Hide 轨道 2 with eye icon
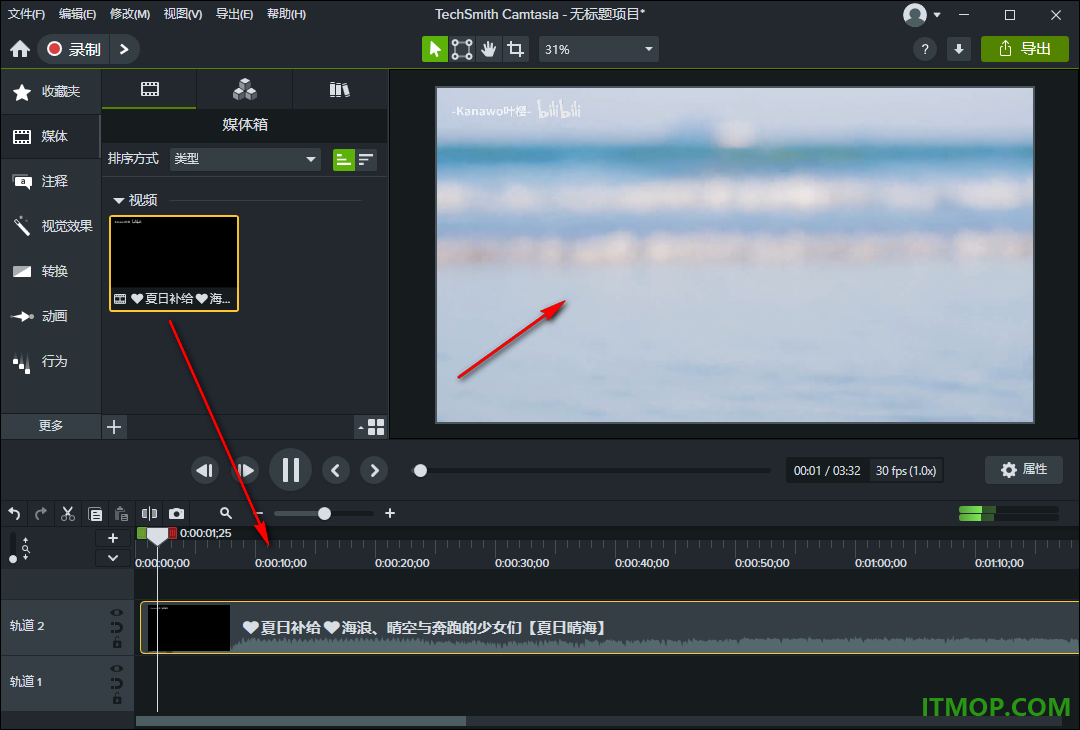This screenshot has width=1080, height=730. coord(116,612)
